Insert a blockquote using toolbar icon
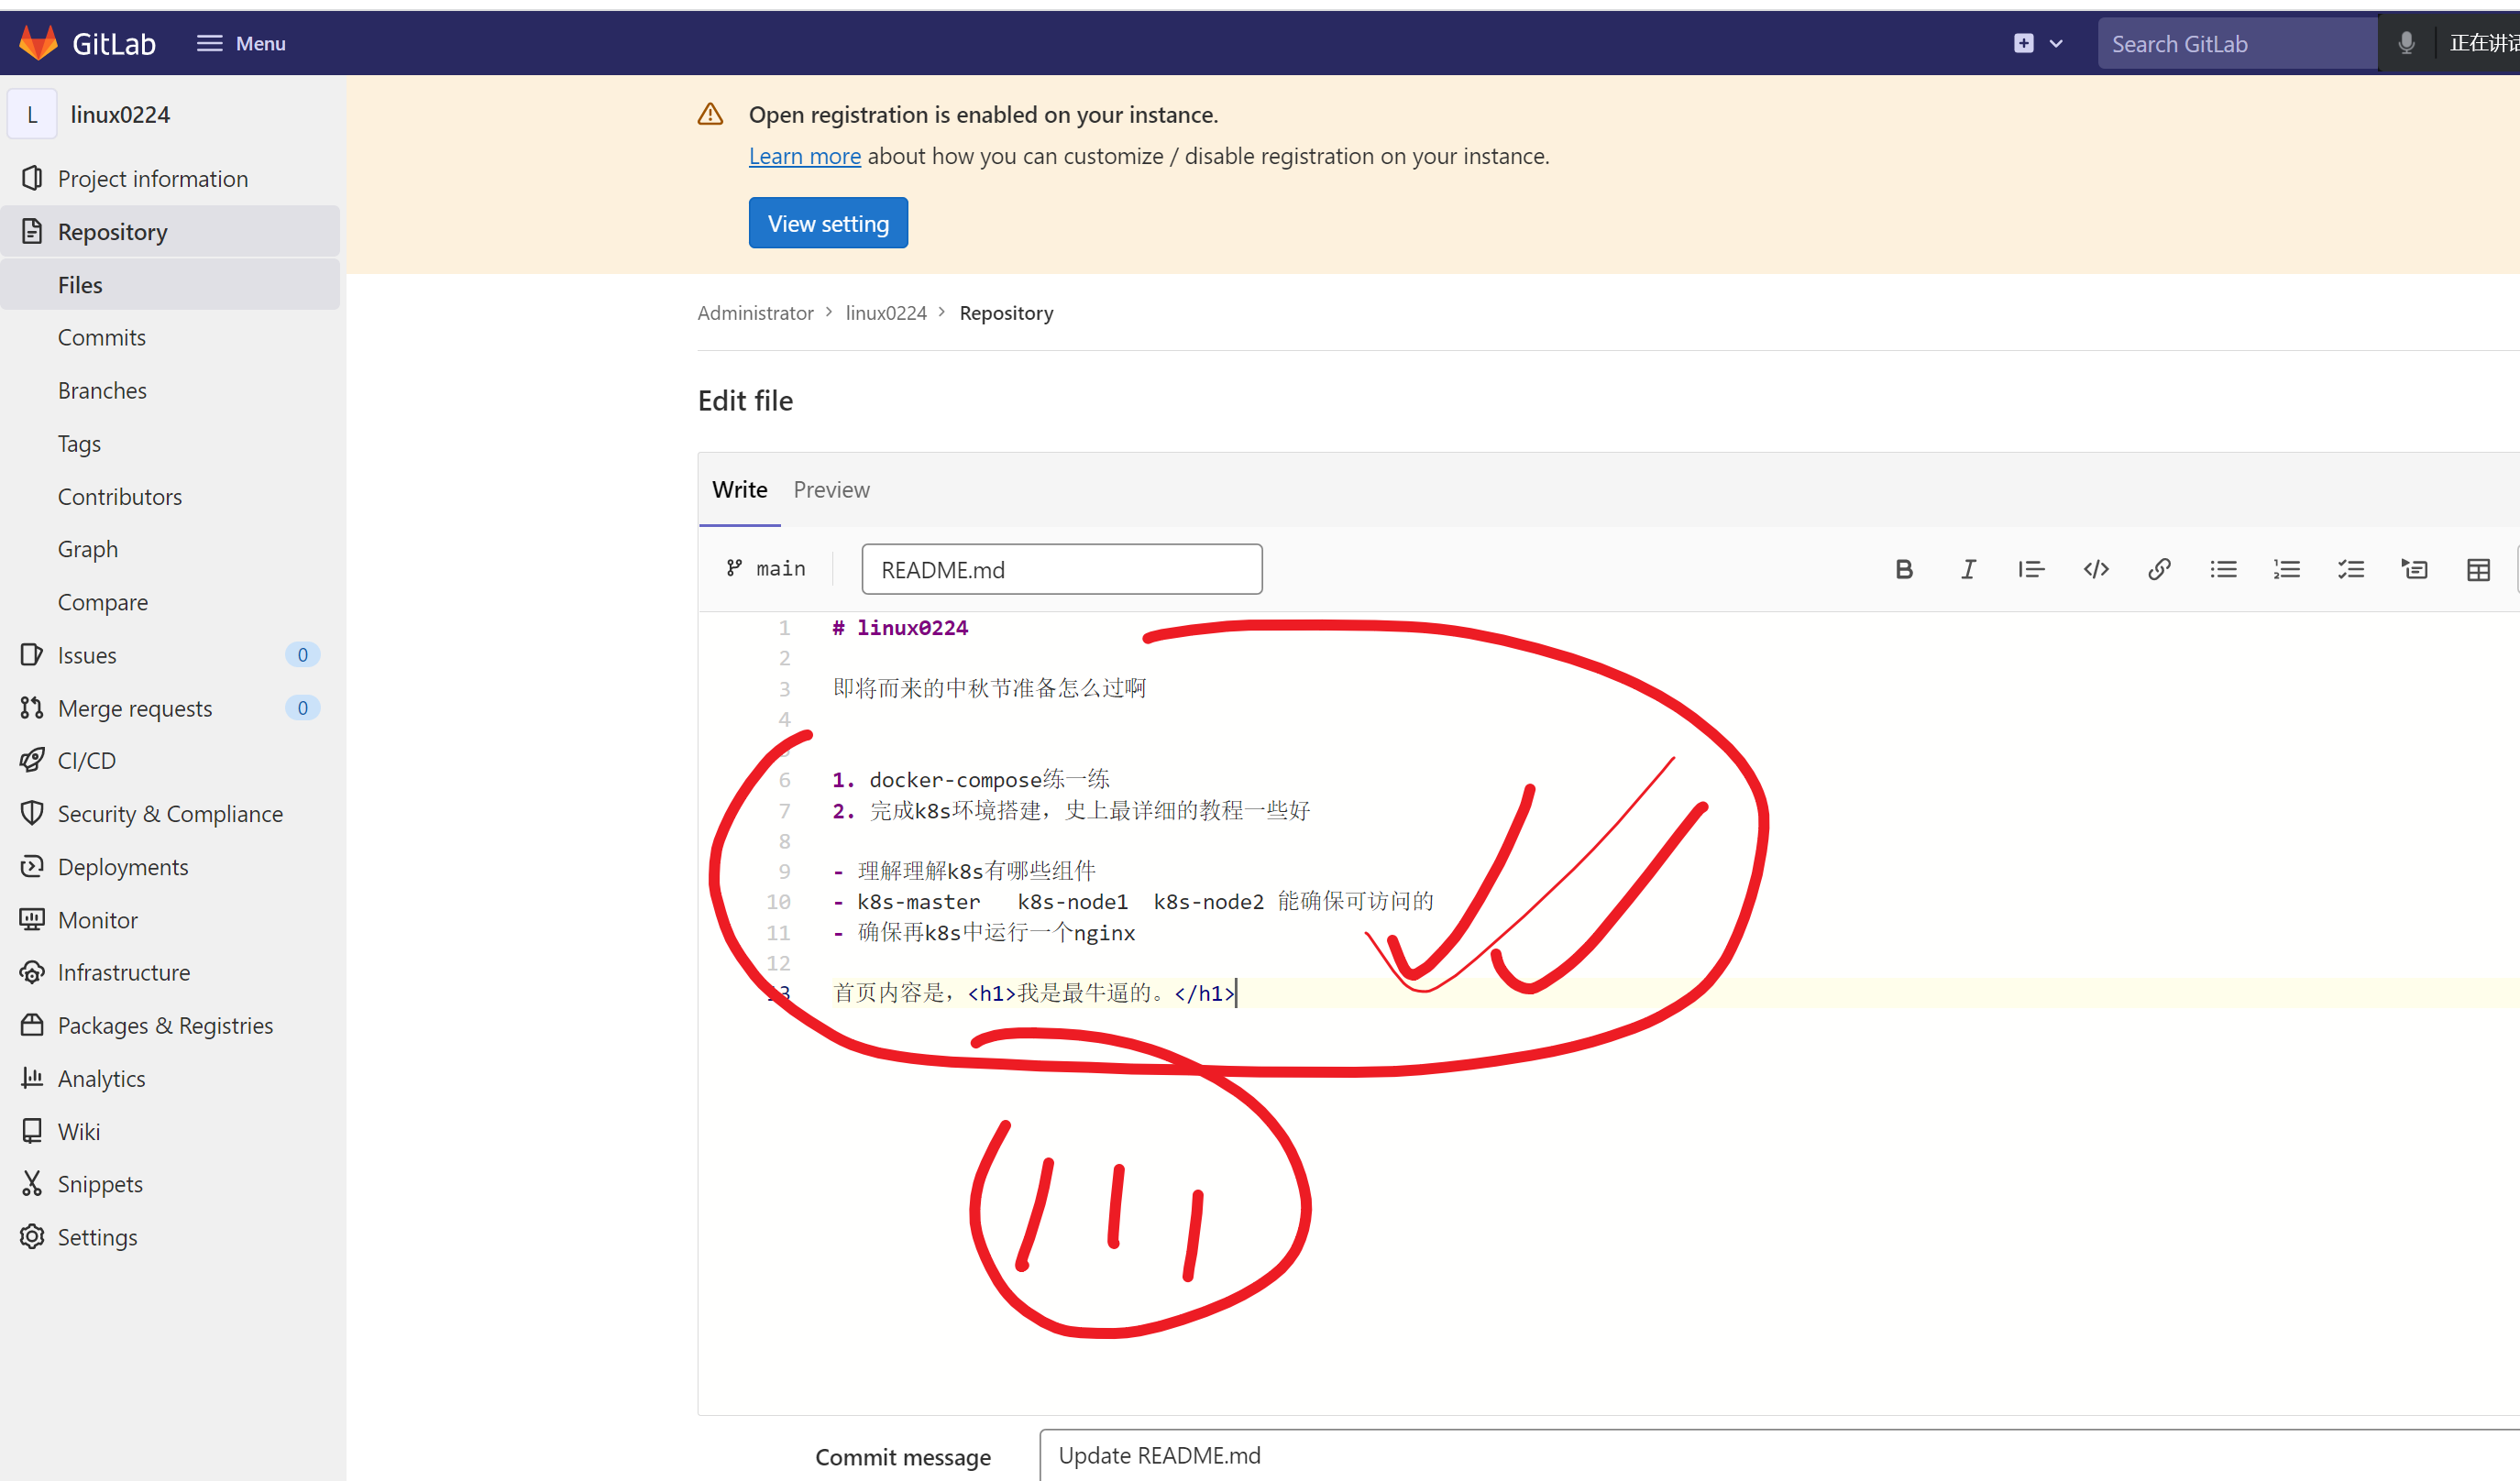 pyautogui.click(x=2031, y=569)
